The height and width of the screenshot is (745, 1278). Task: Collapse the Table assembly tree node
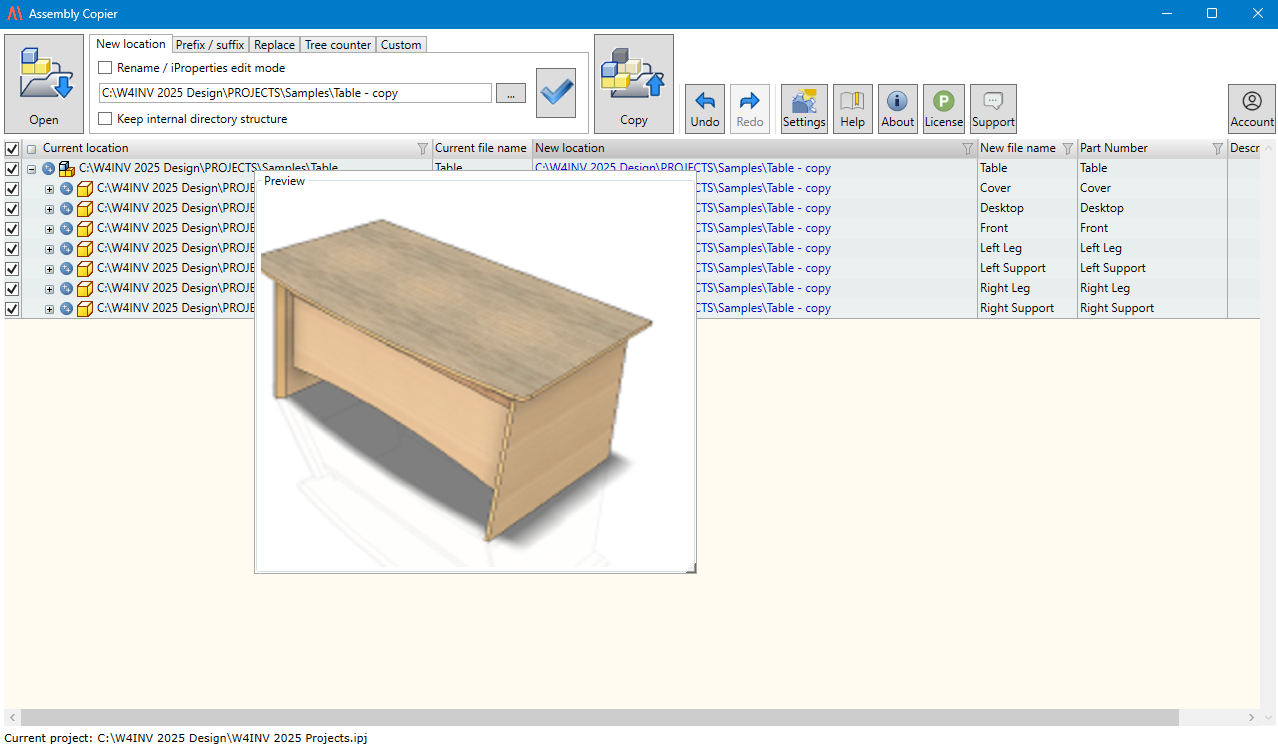click(31, 169)
